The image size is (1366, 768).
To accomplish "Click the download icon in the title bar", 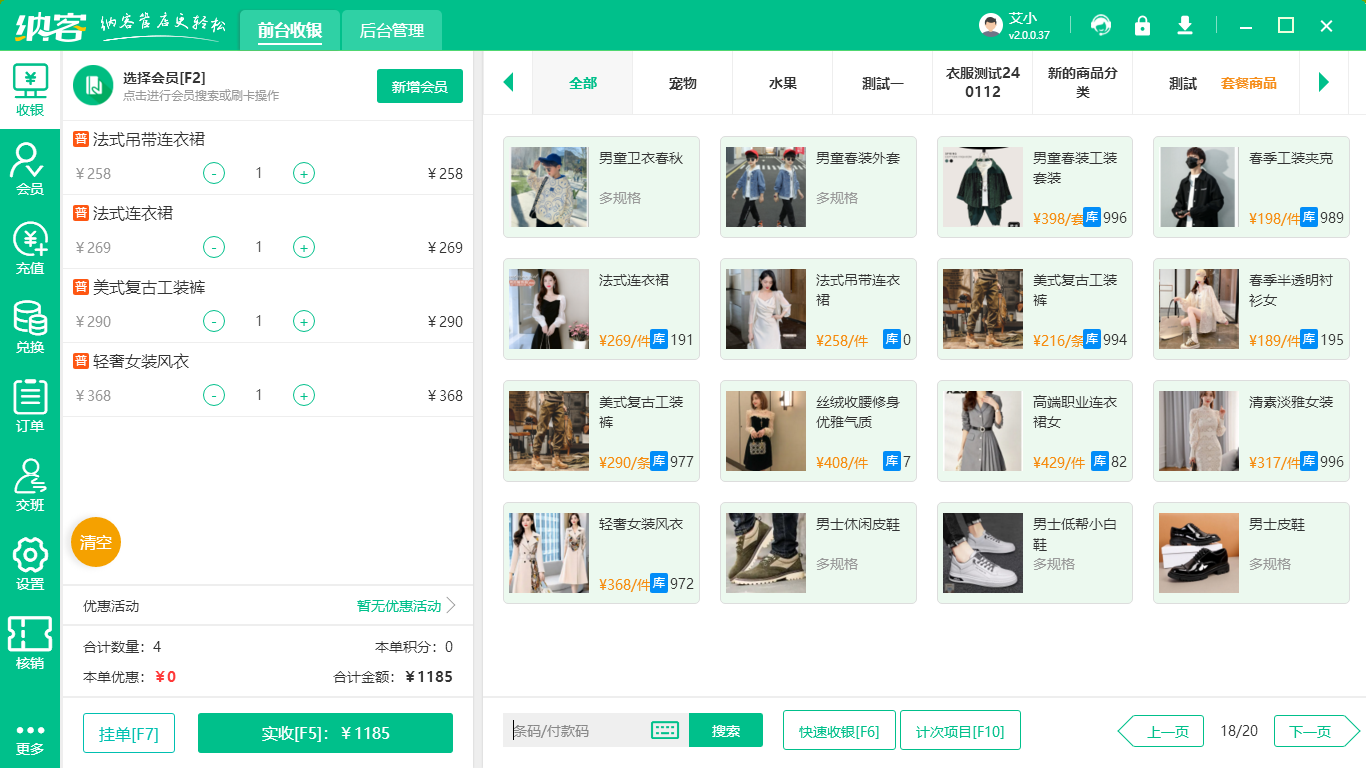I will click(1185, 24).
